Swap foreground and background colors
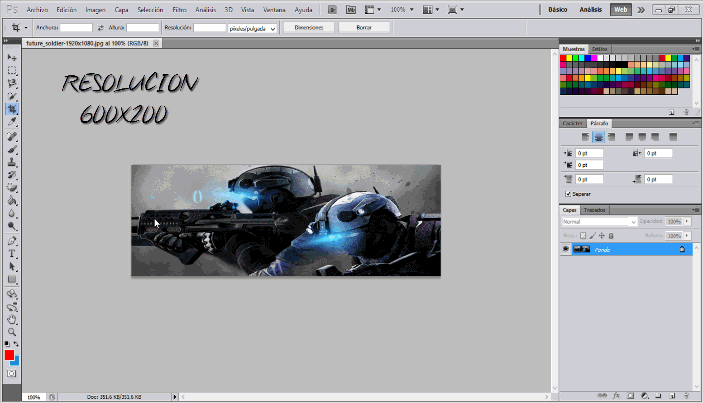The image size is (703, 403). point(16,344)
